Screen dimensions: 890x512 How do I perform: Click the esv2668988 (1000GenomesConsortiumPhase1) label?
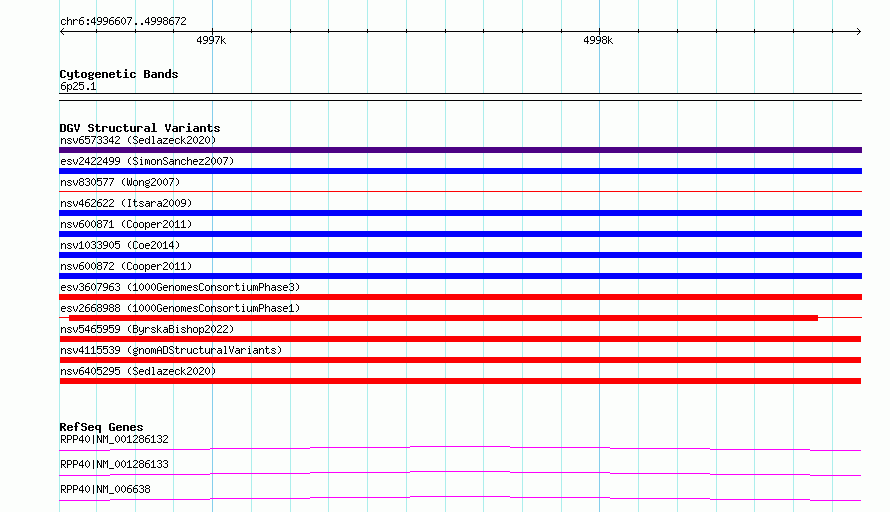point(180,308)
